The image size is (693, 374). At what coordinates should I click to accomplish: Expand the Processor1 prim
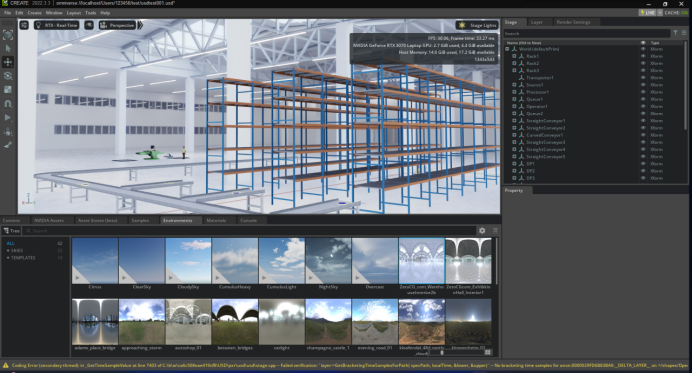click(514, 92)
